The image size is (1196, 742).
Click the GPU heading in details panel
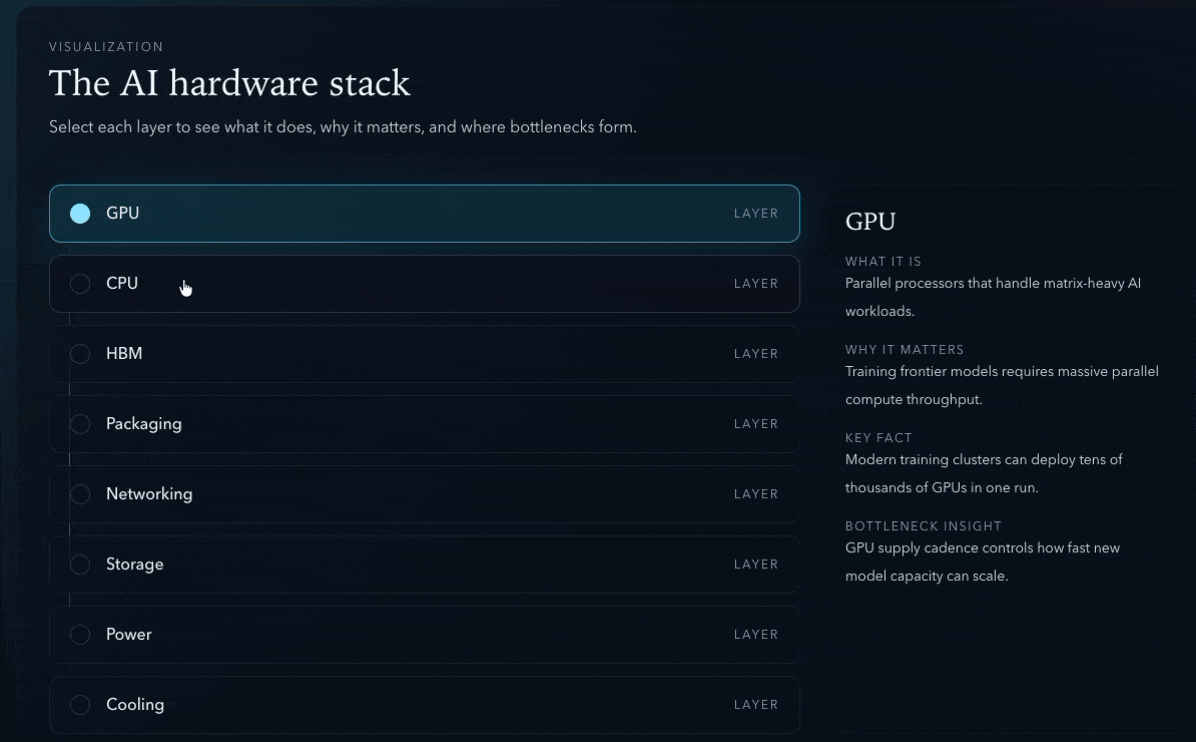870,222
